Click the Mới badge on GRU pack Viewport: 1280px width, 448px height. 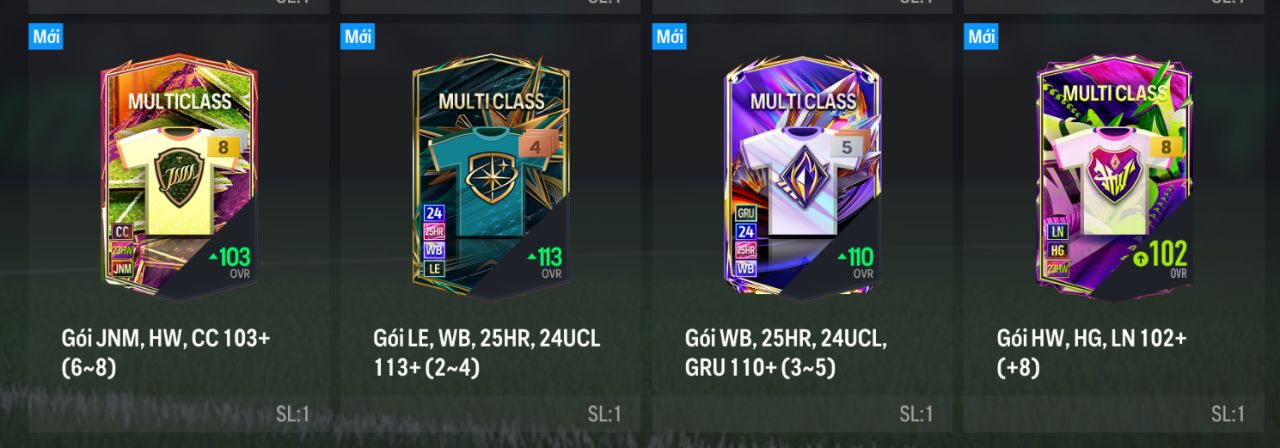(670, 37)
